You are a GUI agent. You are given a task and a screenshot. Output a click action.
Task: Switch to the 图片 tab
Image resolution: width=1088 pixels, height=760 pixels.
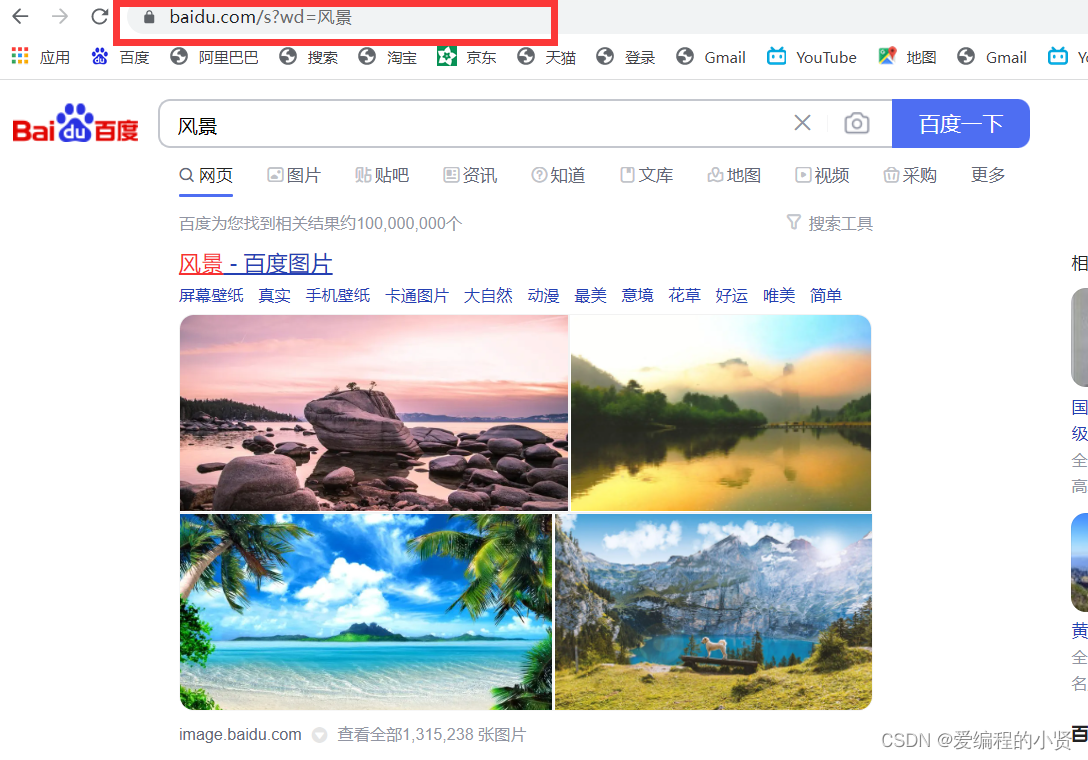[294, 175]
